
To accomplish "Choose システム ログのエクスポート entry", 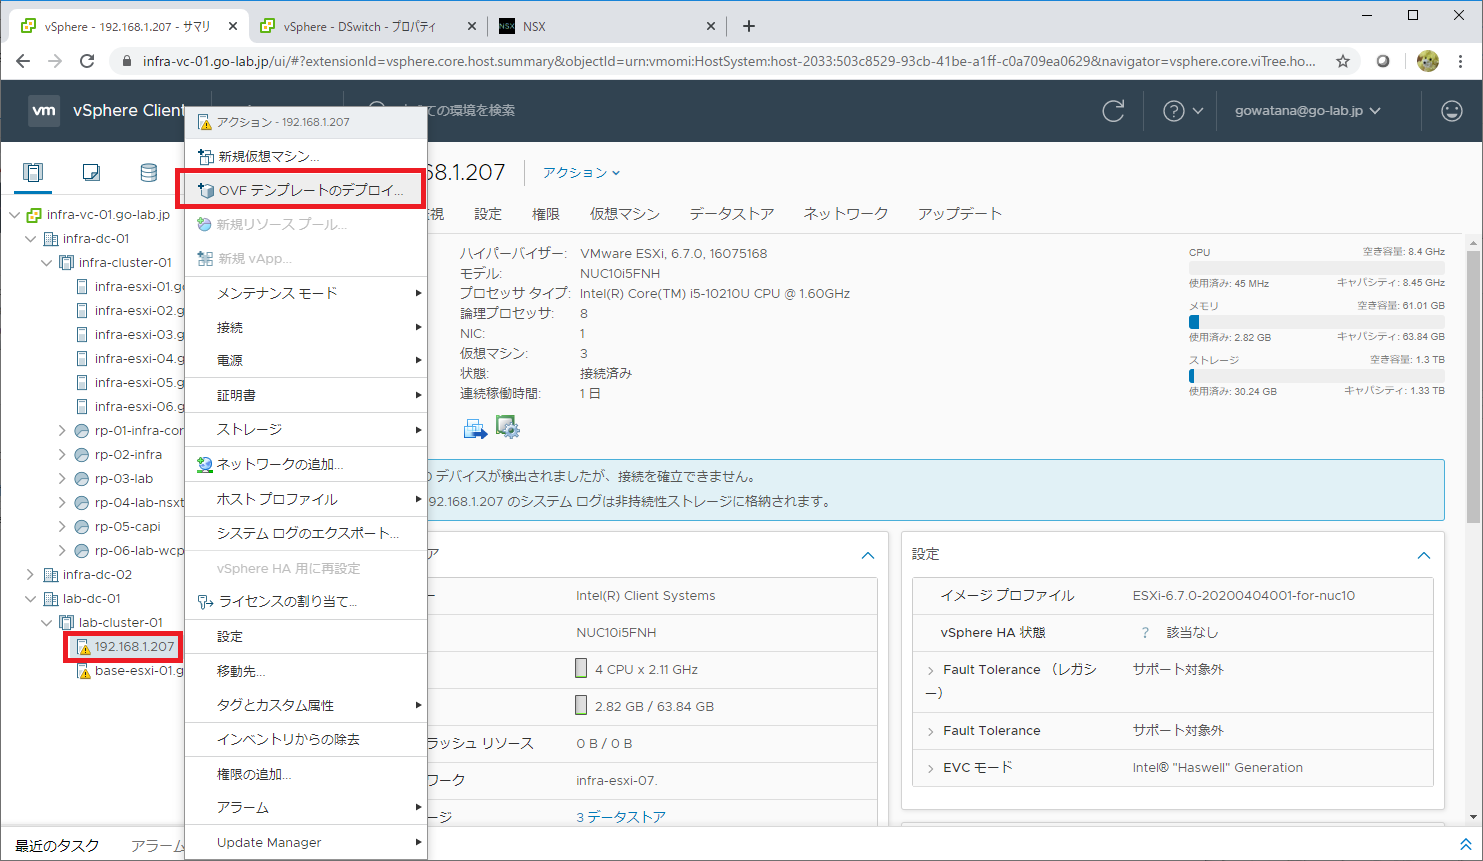I will [x=306, y=533].
